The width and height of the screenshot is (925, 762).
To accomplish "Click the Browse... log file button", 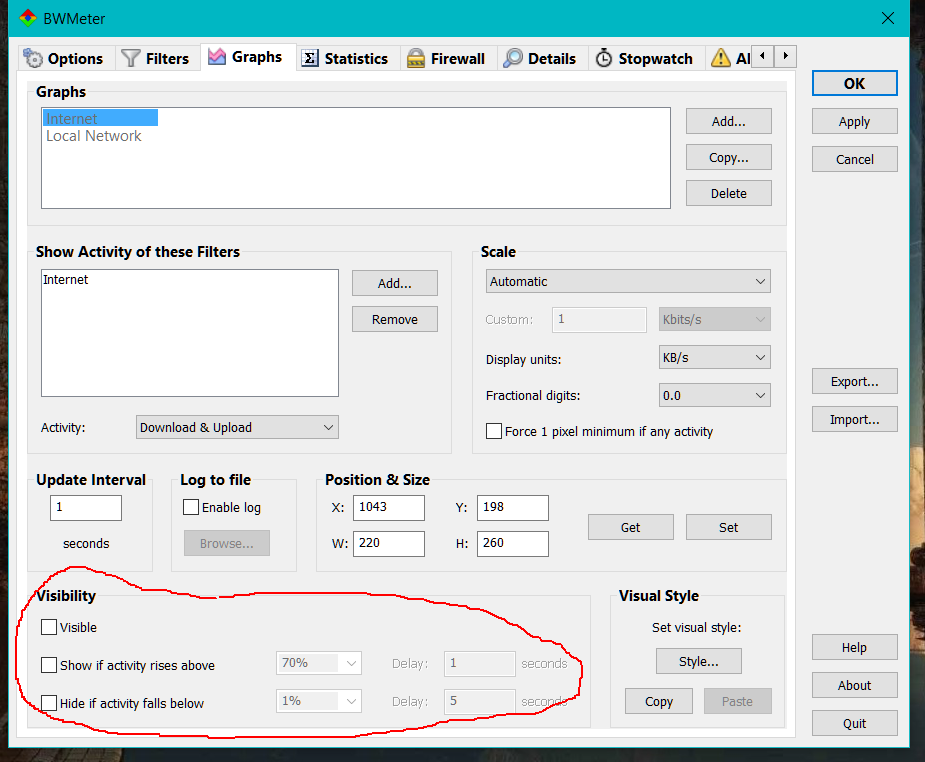I will coord(227,543).
